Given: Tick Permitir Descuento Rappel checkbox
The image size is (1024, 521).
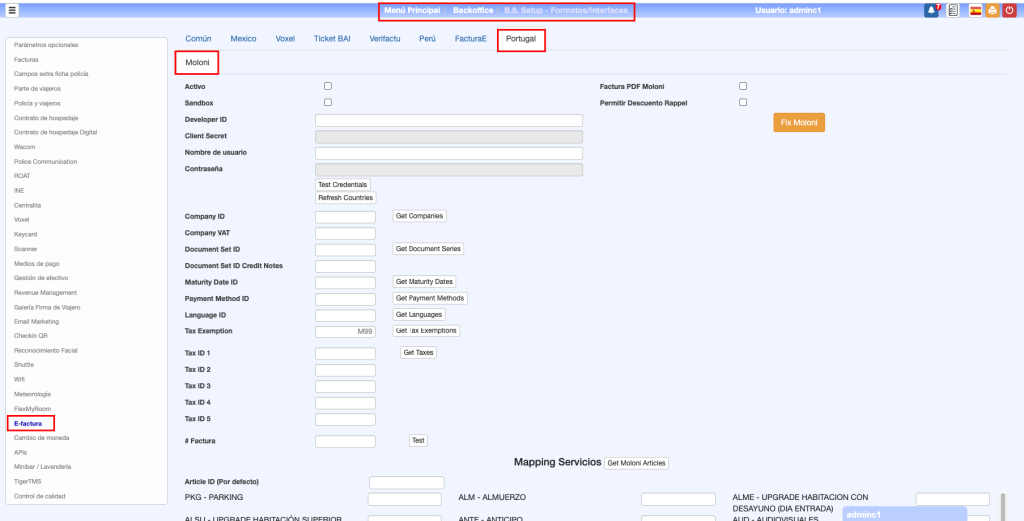Looking at the screenshot, I should (x=742, y=102).
